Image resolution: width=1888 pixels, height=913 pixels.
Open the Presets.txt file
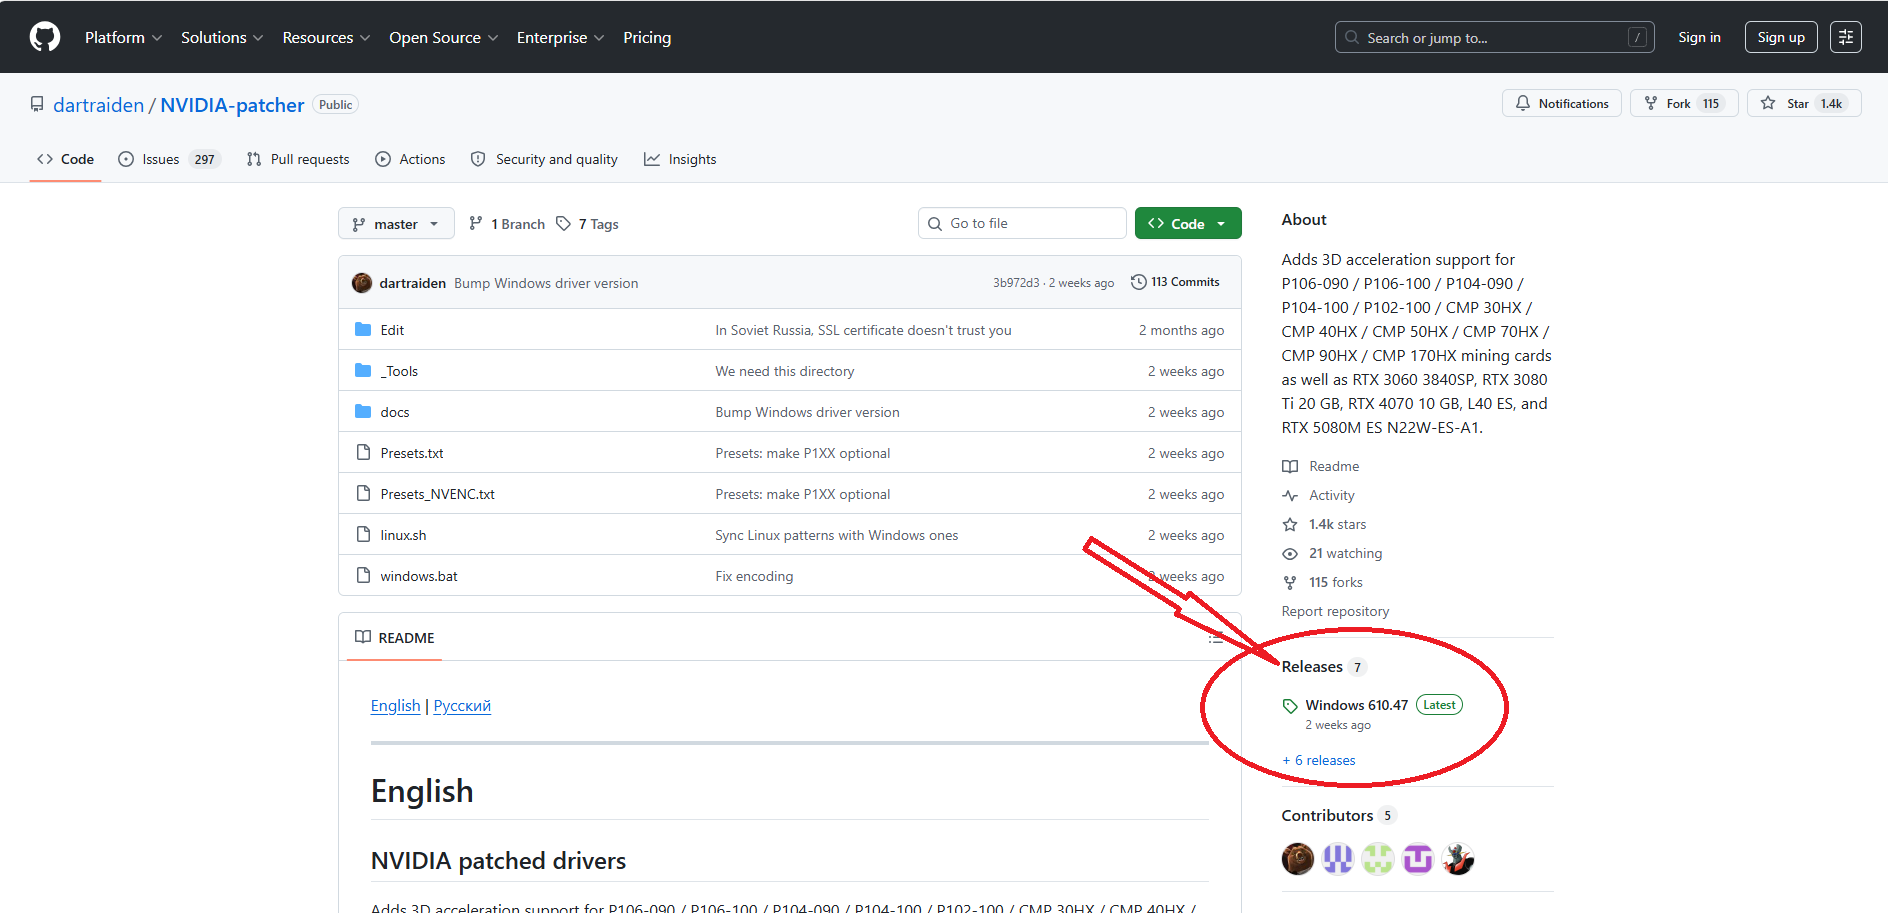412,453
